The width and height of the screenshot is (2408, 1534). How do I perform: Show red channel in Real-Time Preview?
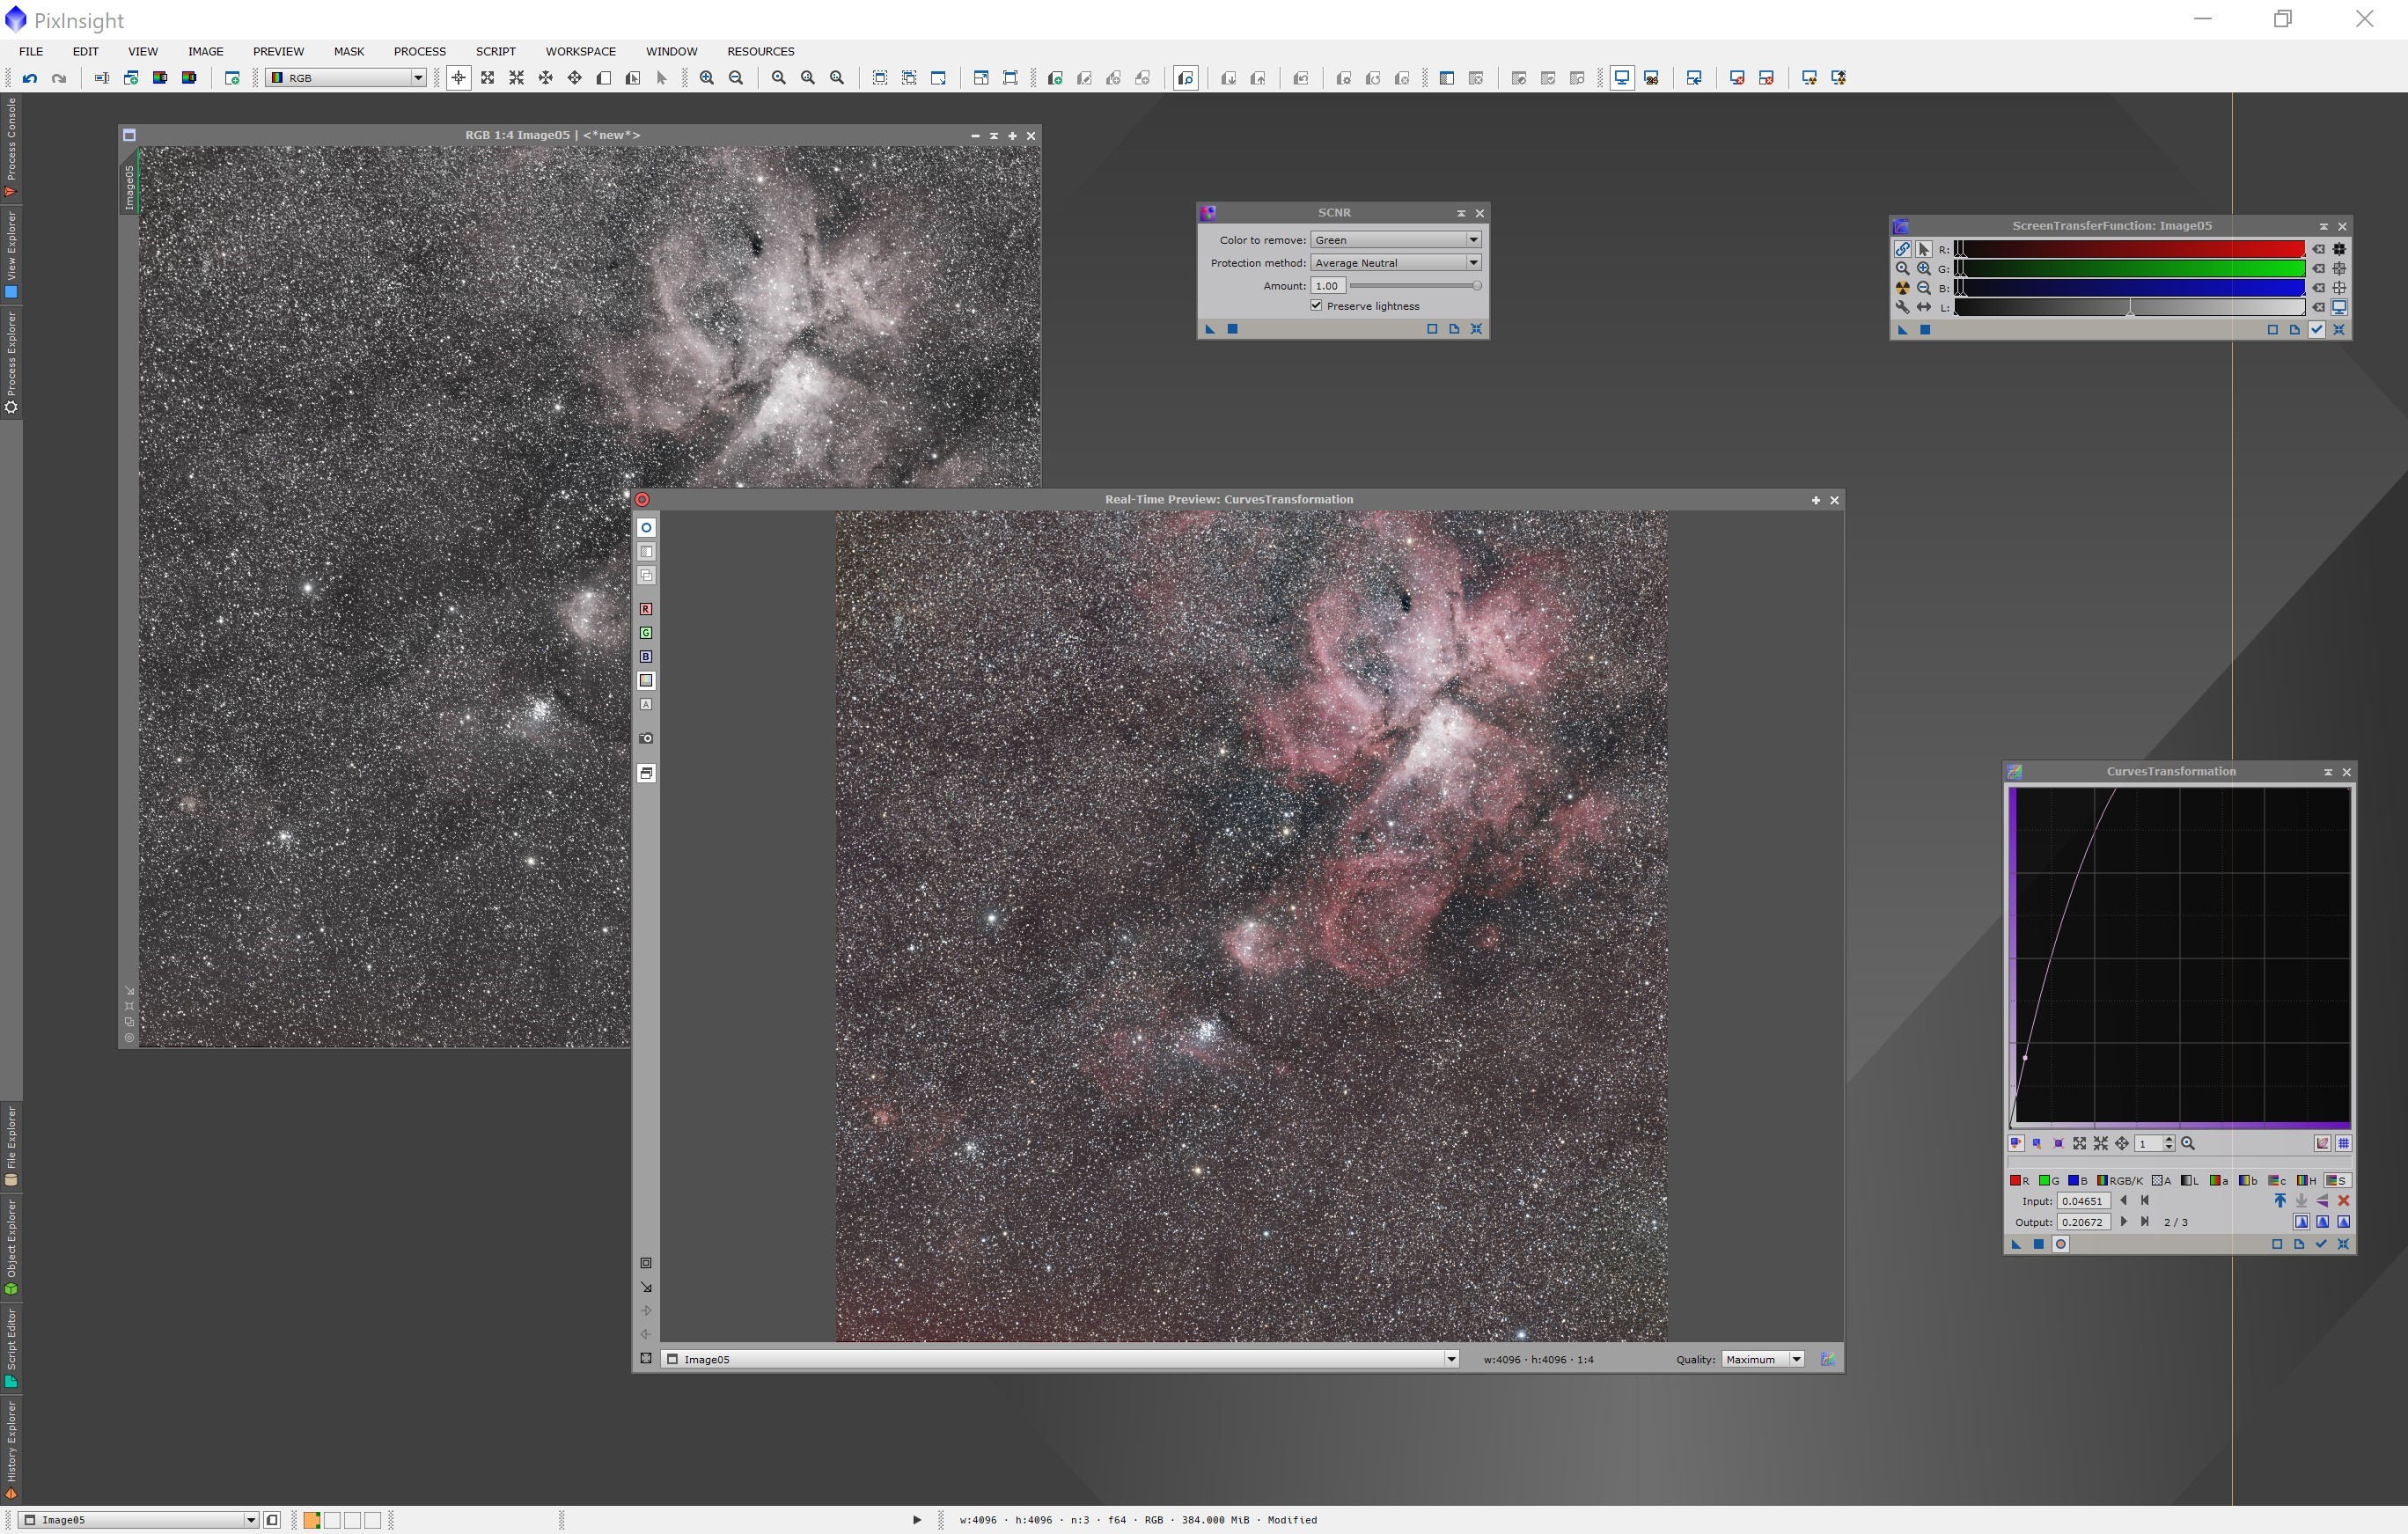click(646, 609)
